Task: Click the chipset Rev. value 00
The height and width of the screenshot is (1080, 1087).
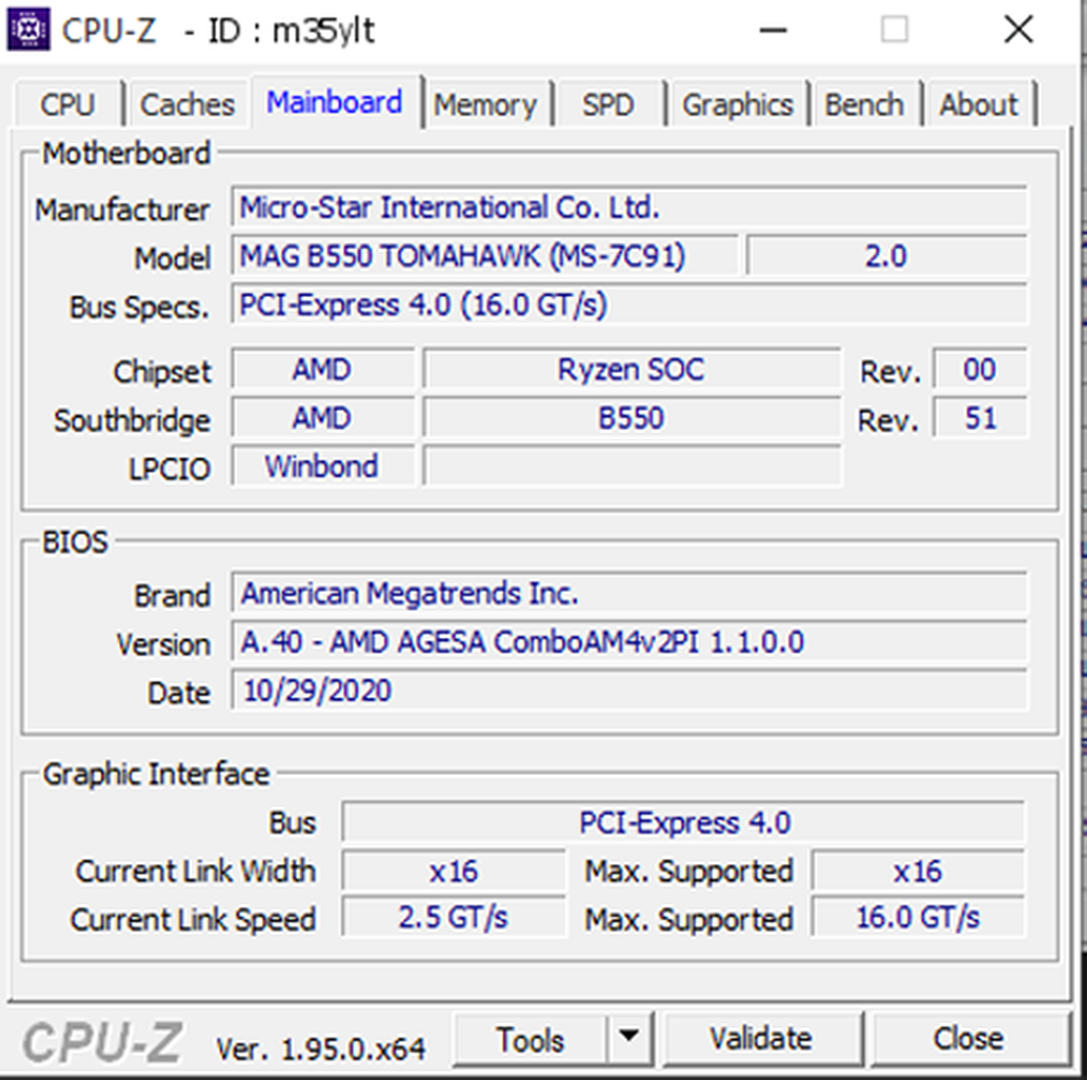Action: coord(980,369)
